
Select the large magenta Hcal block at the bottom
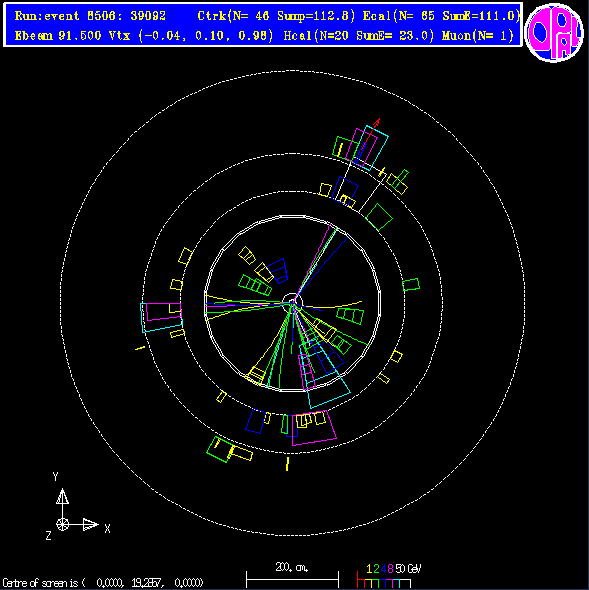314,429
